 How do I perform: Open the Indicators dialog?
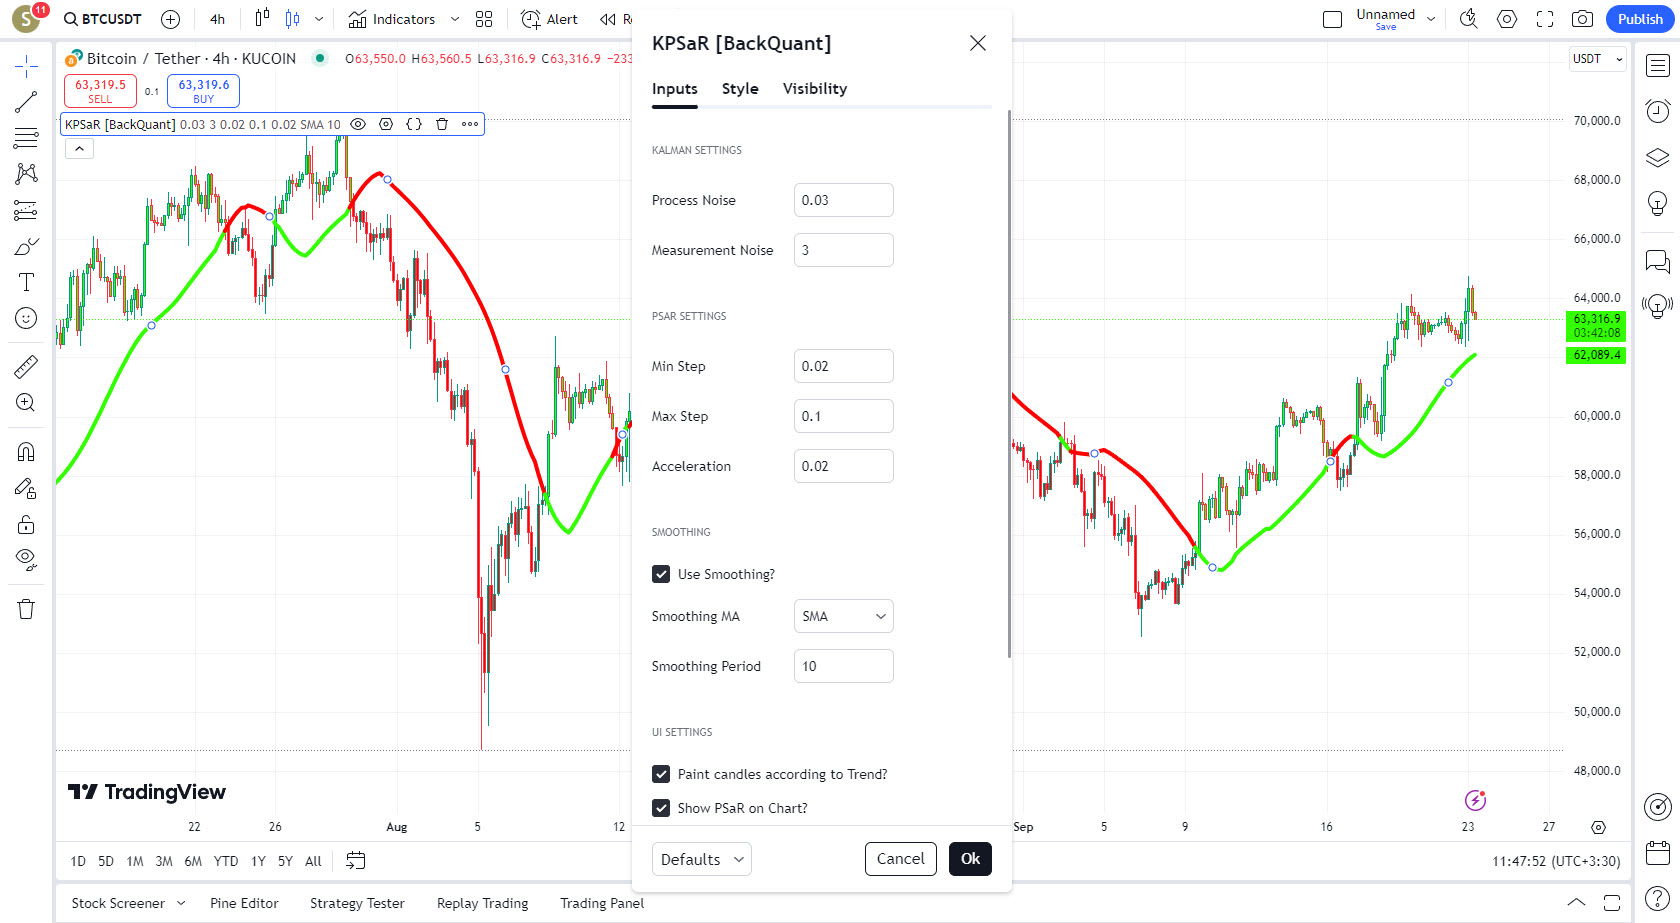(392, 19)
